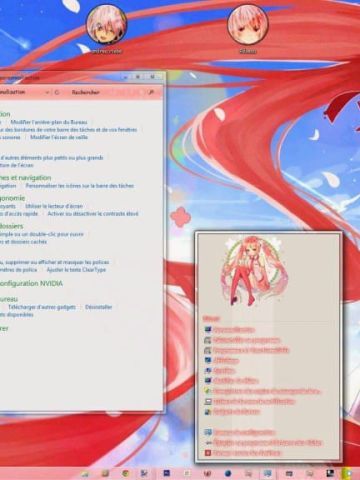Open the right pink-haired avatar desktop shortcut
The width and height of the screenshot is (360, 480).
click(x=248, y=28)
